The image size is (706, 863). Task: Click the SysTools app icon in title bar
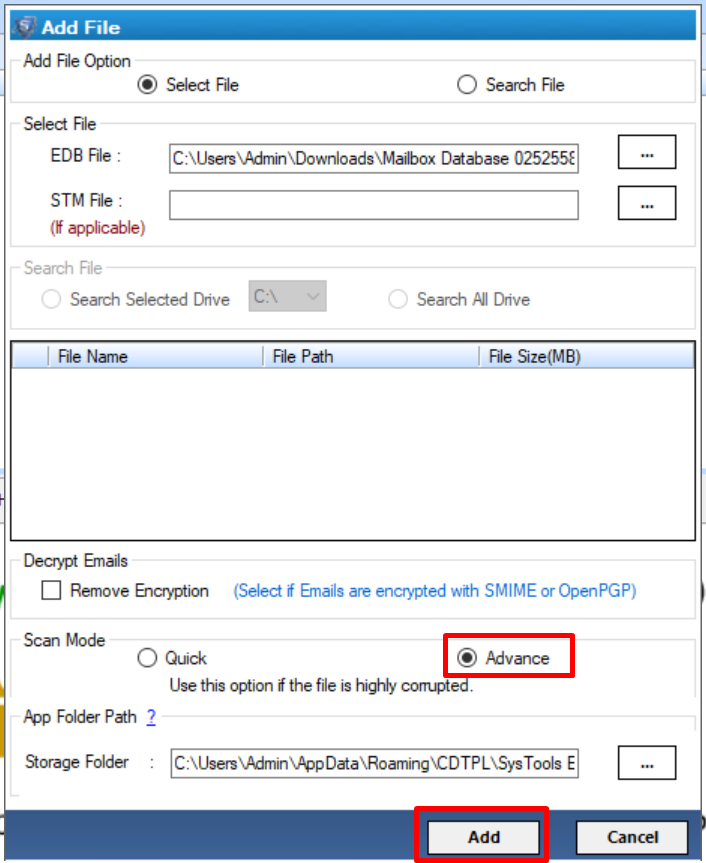(25, 27)
